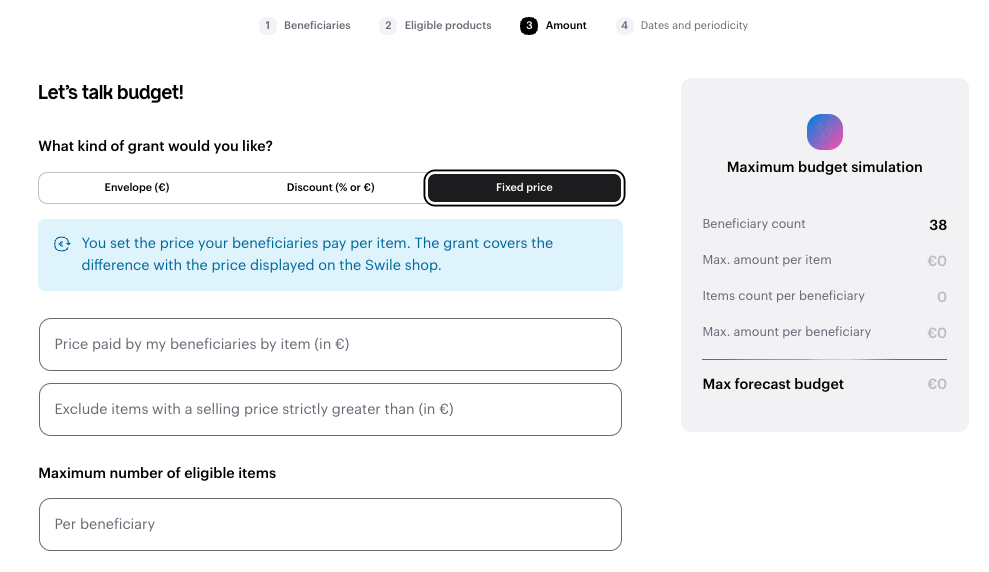Select the Discount (% or €) option
This screenshot has height=572, width=989.
(x=330, y=188)
